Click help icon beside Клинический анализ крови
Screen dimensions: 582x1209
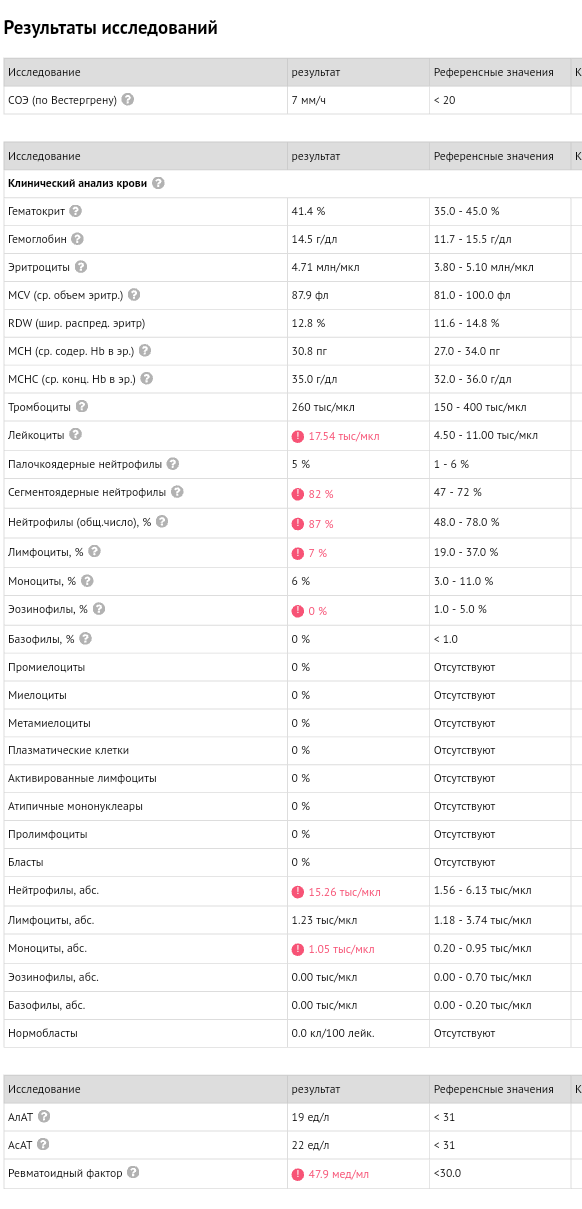(158, 184)
